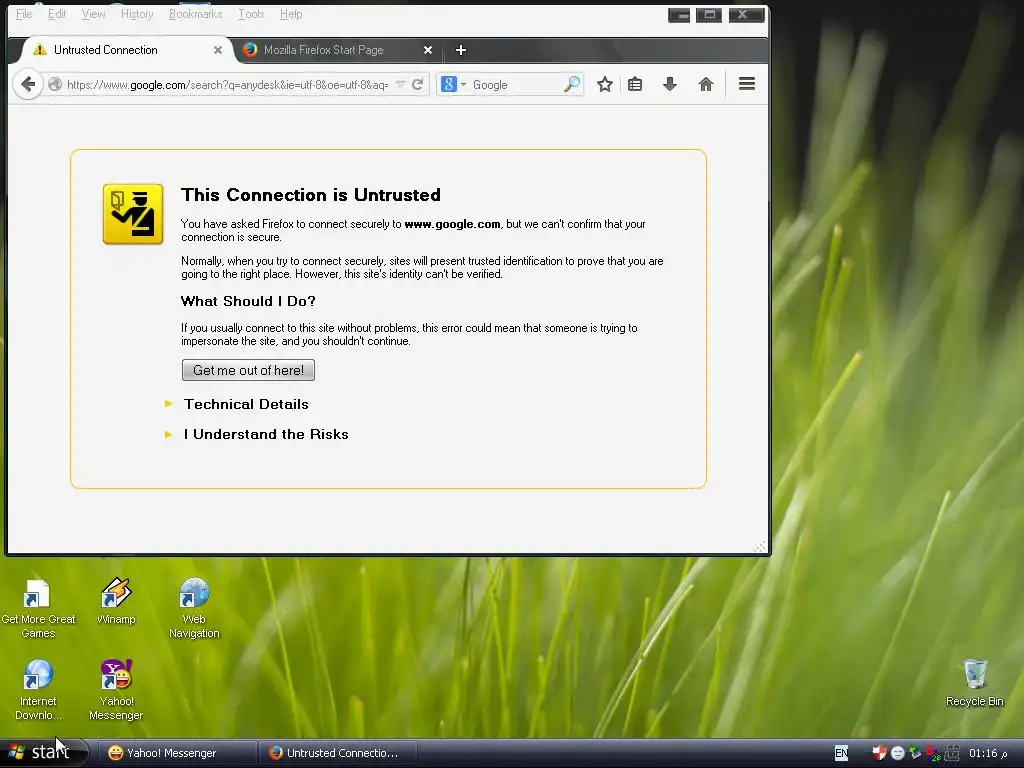The image size is (1024, 768).
Task: Bookmark this page with the star icon
Action: [605, 84]
